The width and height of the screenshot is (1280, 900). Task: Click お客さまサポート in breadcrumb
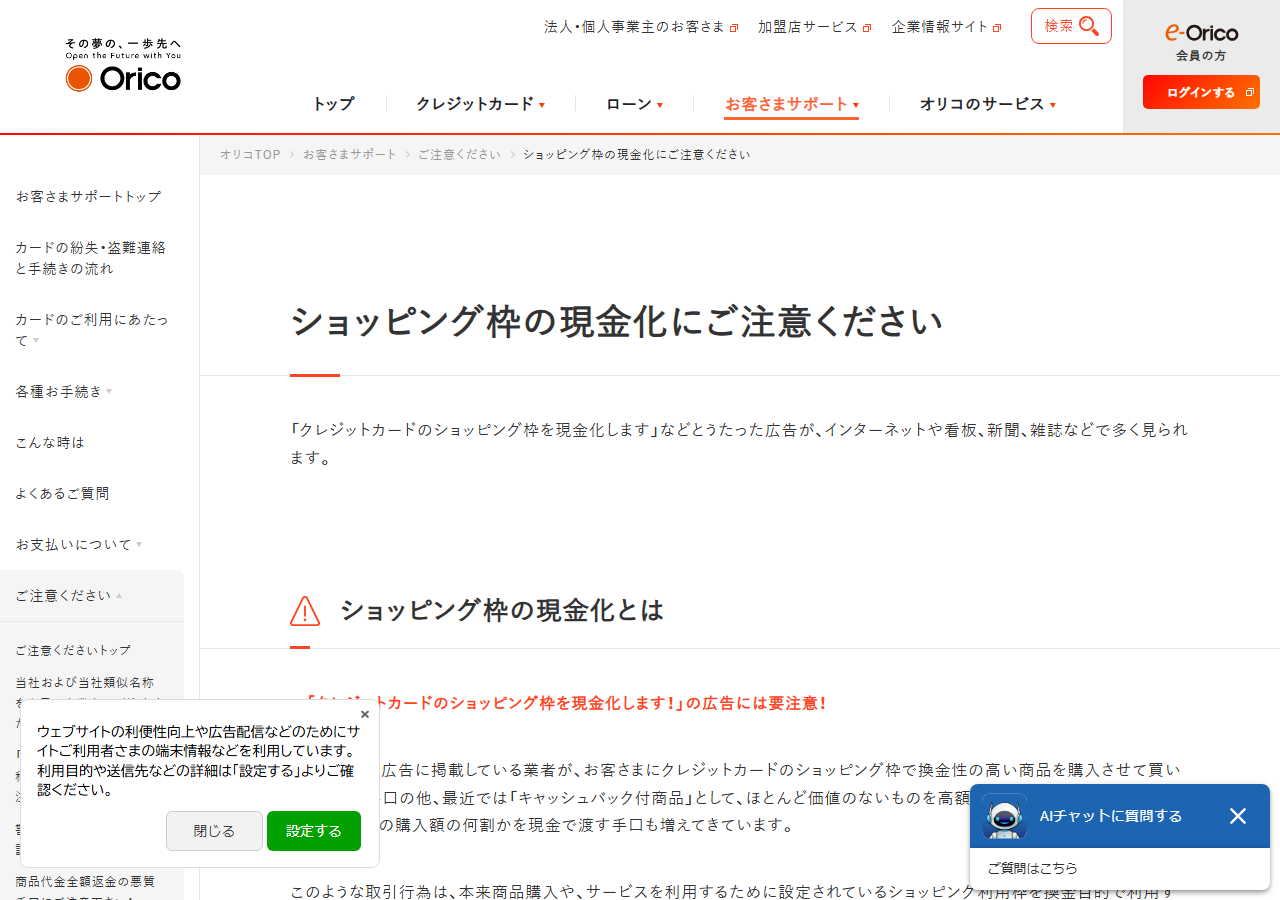tap(350, 155)
